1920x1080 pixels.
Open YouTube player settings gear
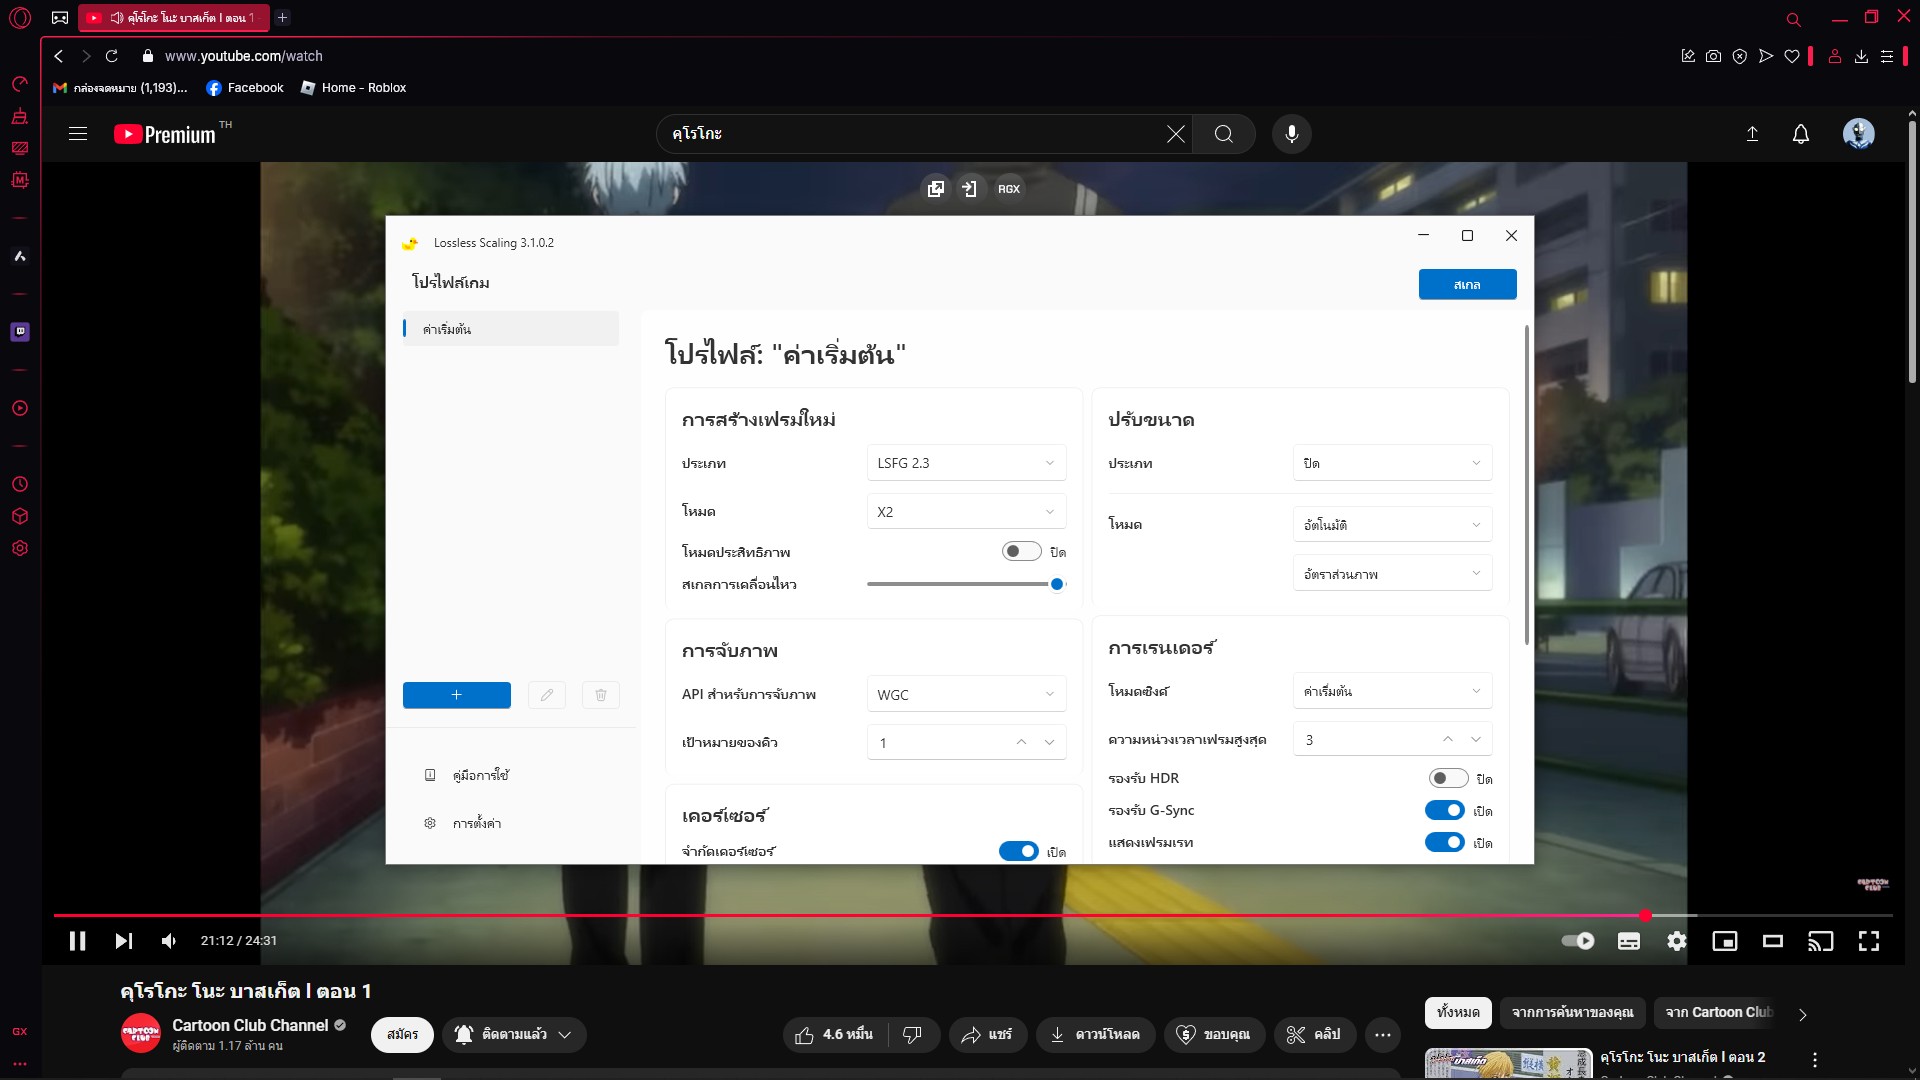1677,941
